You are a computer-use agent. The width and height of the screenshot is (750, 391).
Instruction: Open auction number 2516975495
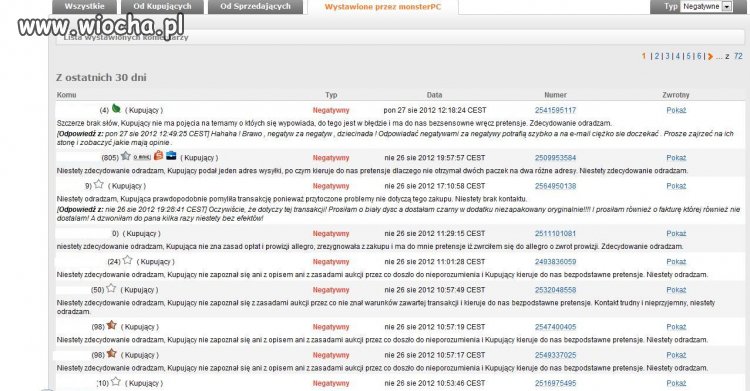click(555, 383)
